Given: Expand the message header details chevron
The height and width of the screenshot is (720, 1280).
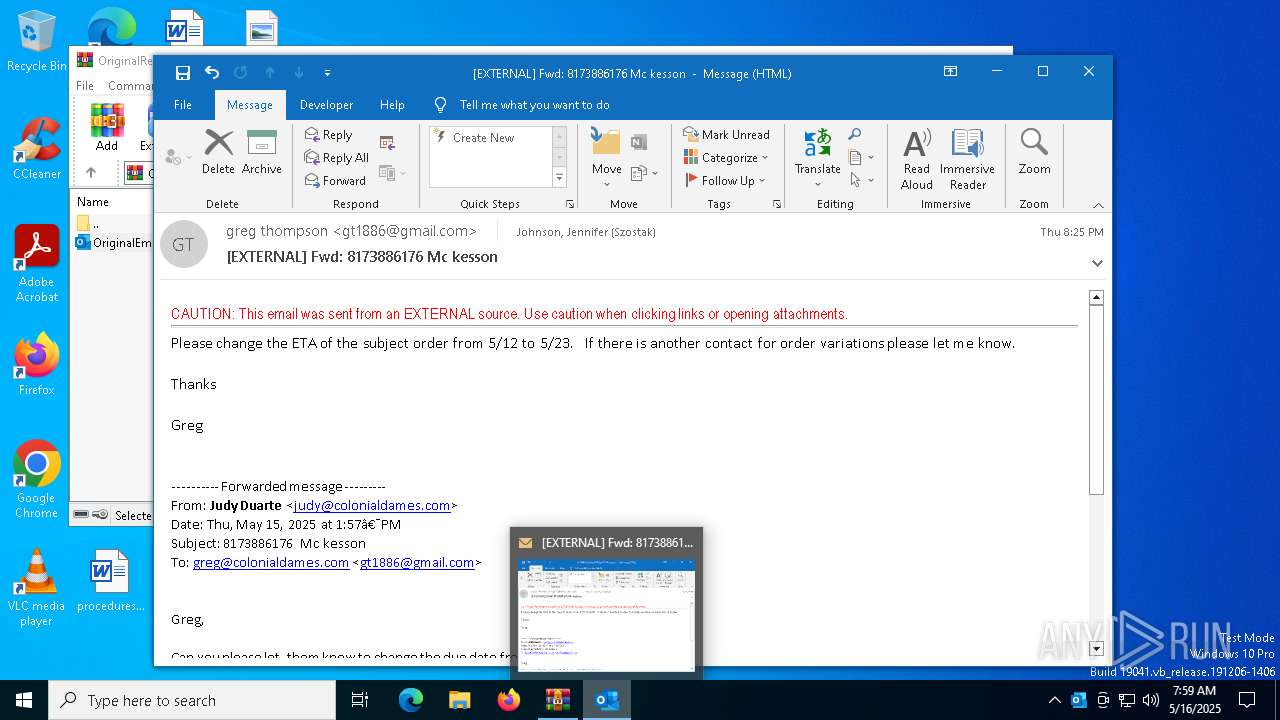Looking at the screenshot, I should [1097, 263].
